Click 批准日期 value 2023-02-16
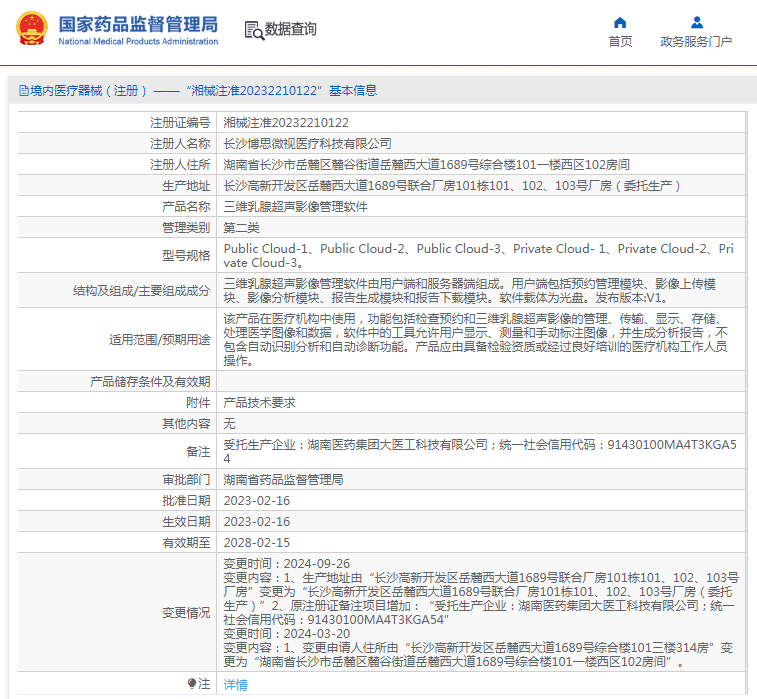The width and height of the screenshot is (757, 699). tap(257, 501)
